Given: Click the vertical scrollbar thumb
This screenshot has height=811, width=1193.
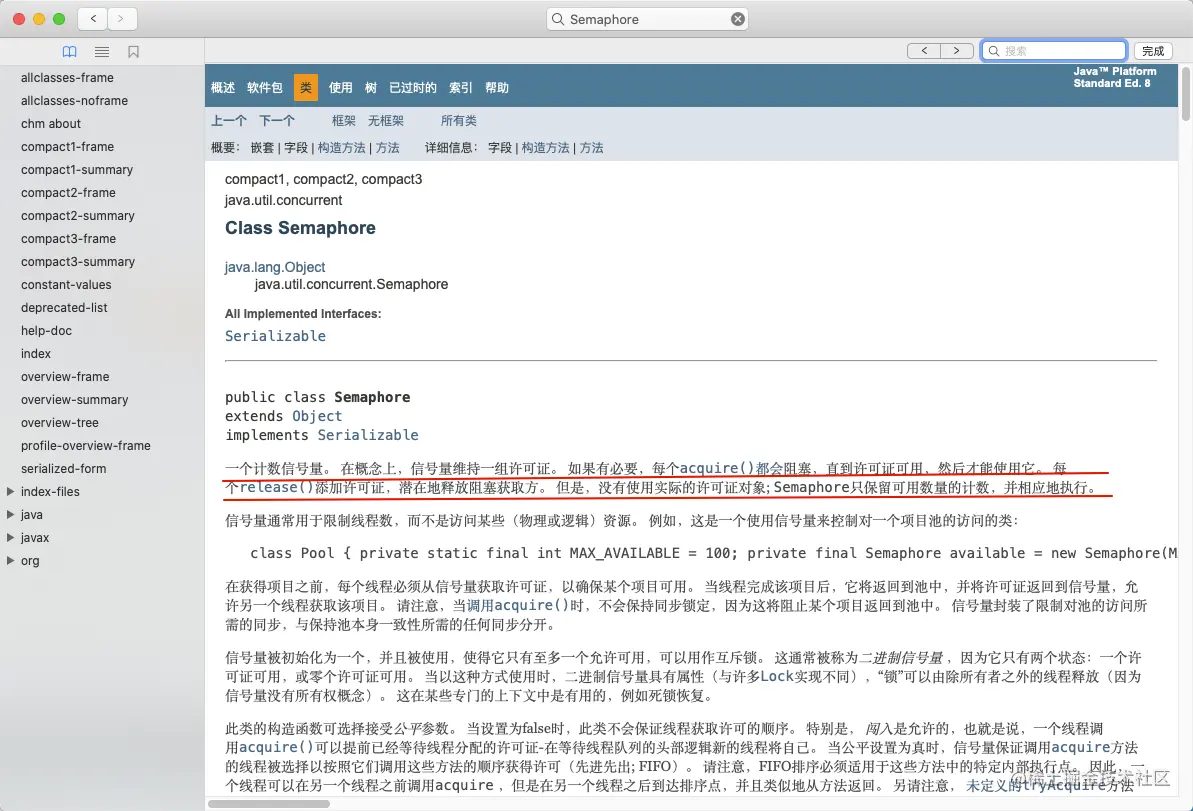Looking at the screenshot, I should (x=1185, y=94).
